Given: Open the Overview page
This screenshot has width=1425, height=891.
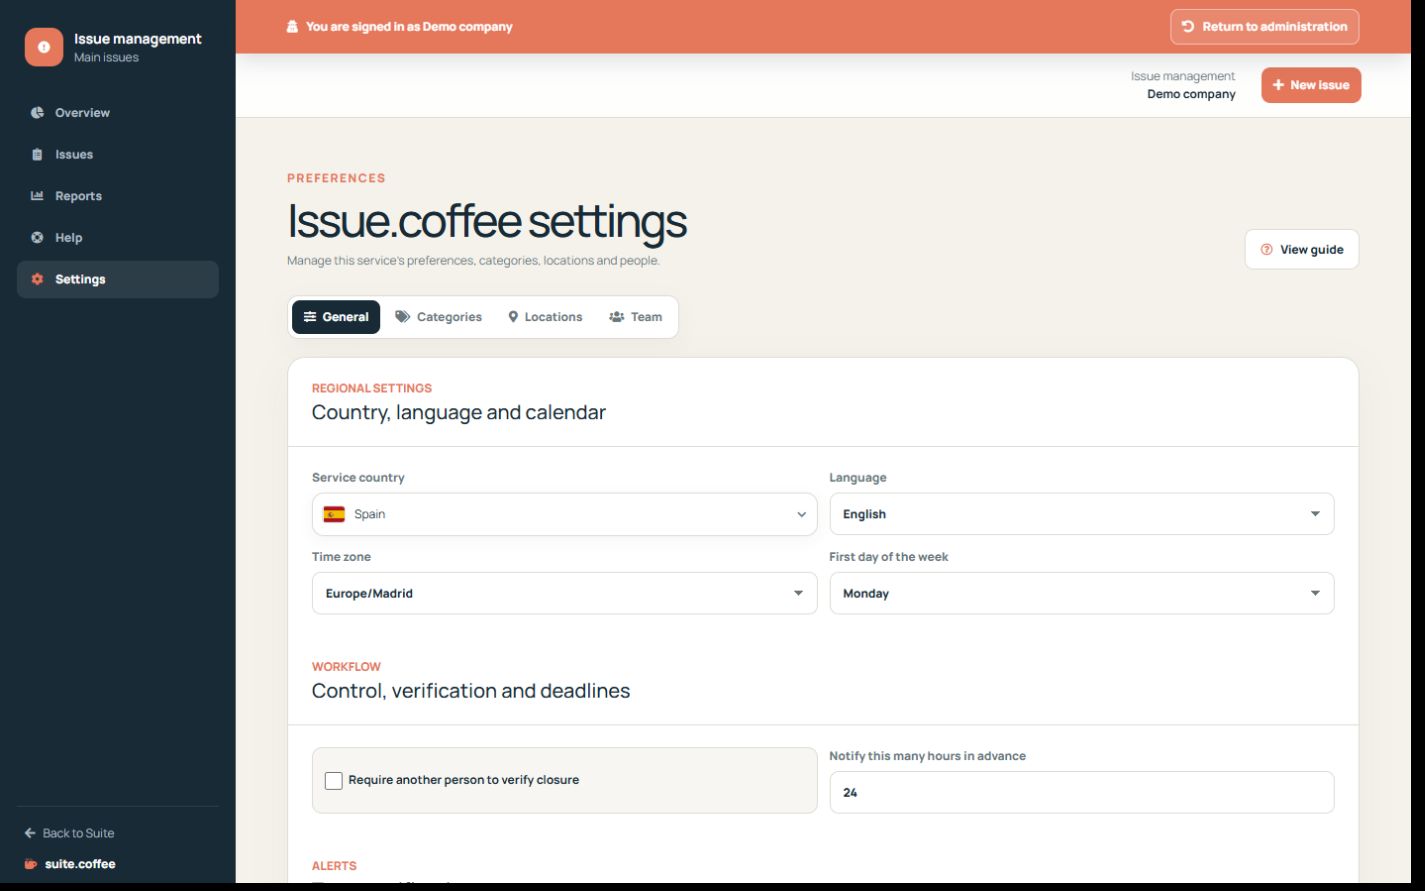Looking at the screenshot, I should pyautogui.click(x=118, y=113).
